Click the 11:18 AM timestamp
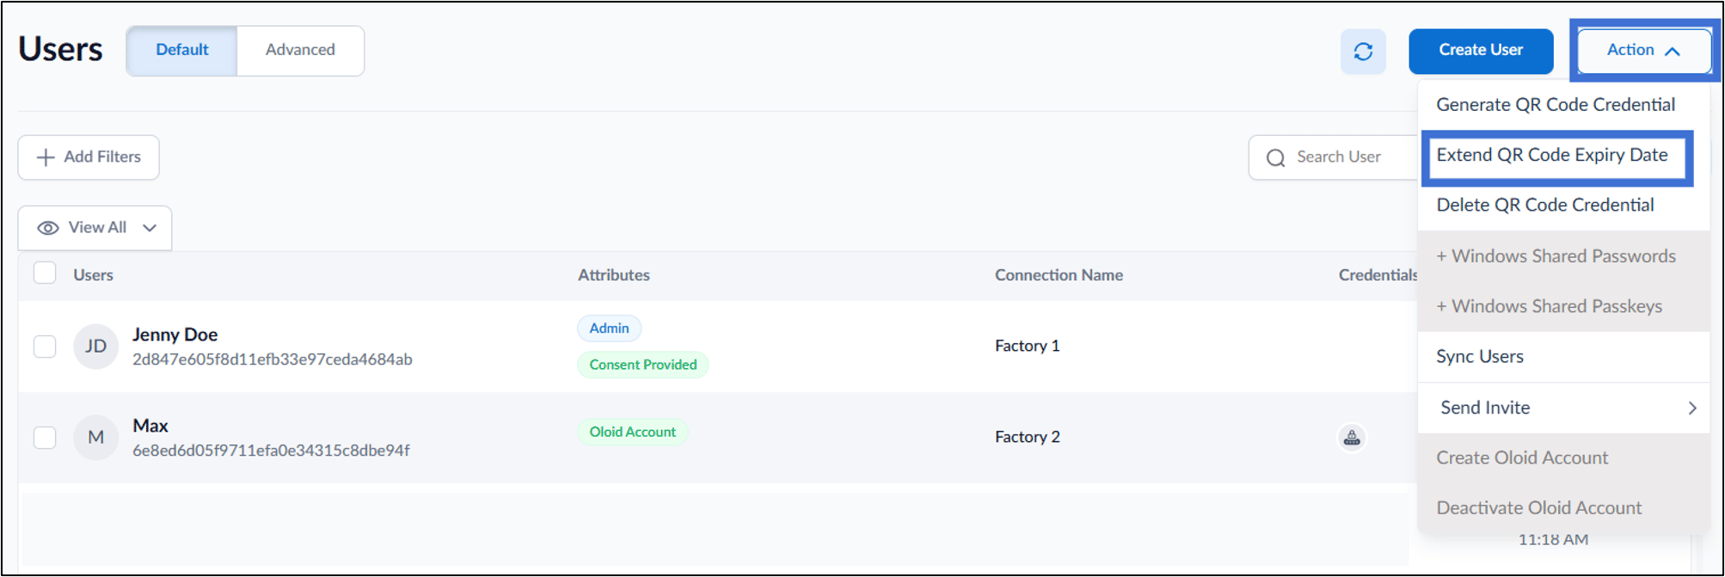Screen dimensions: 1725x577 click(x=1553, y=540)
